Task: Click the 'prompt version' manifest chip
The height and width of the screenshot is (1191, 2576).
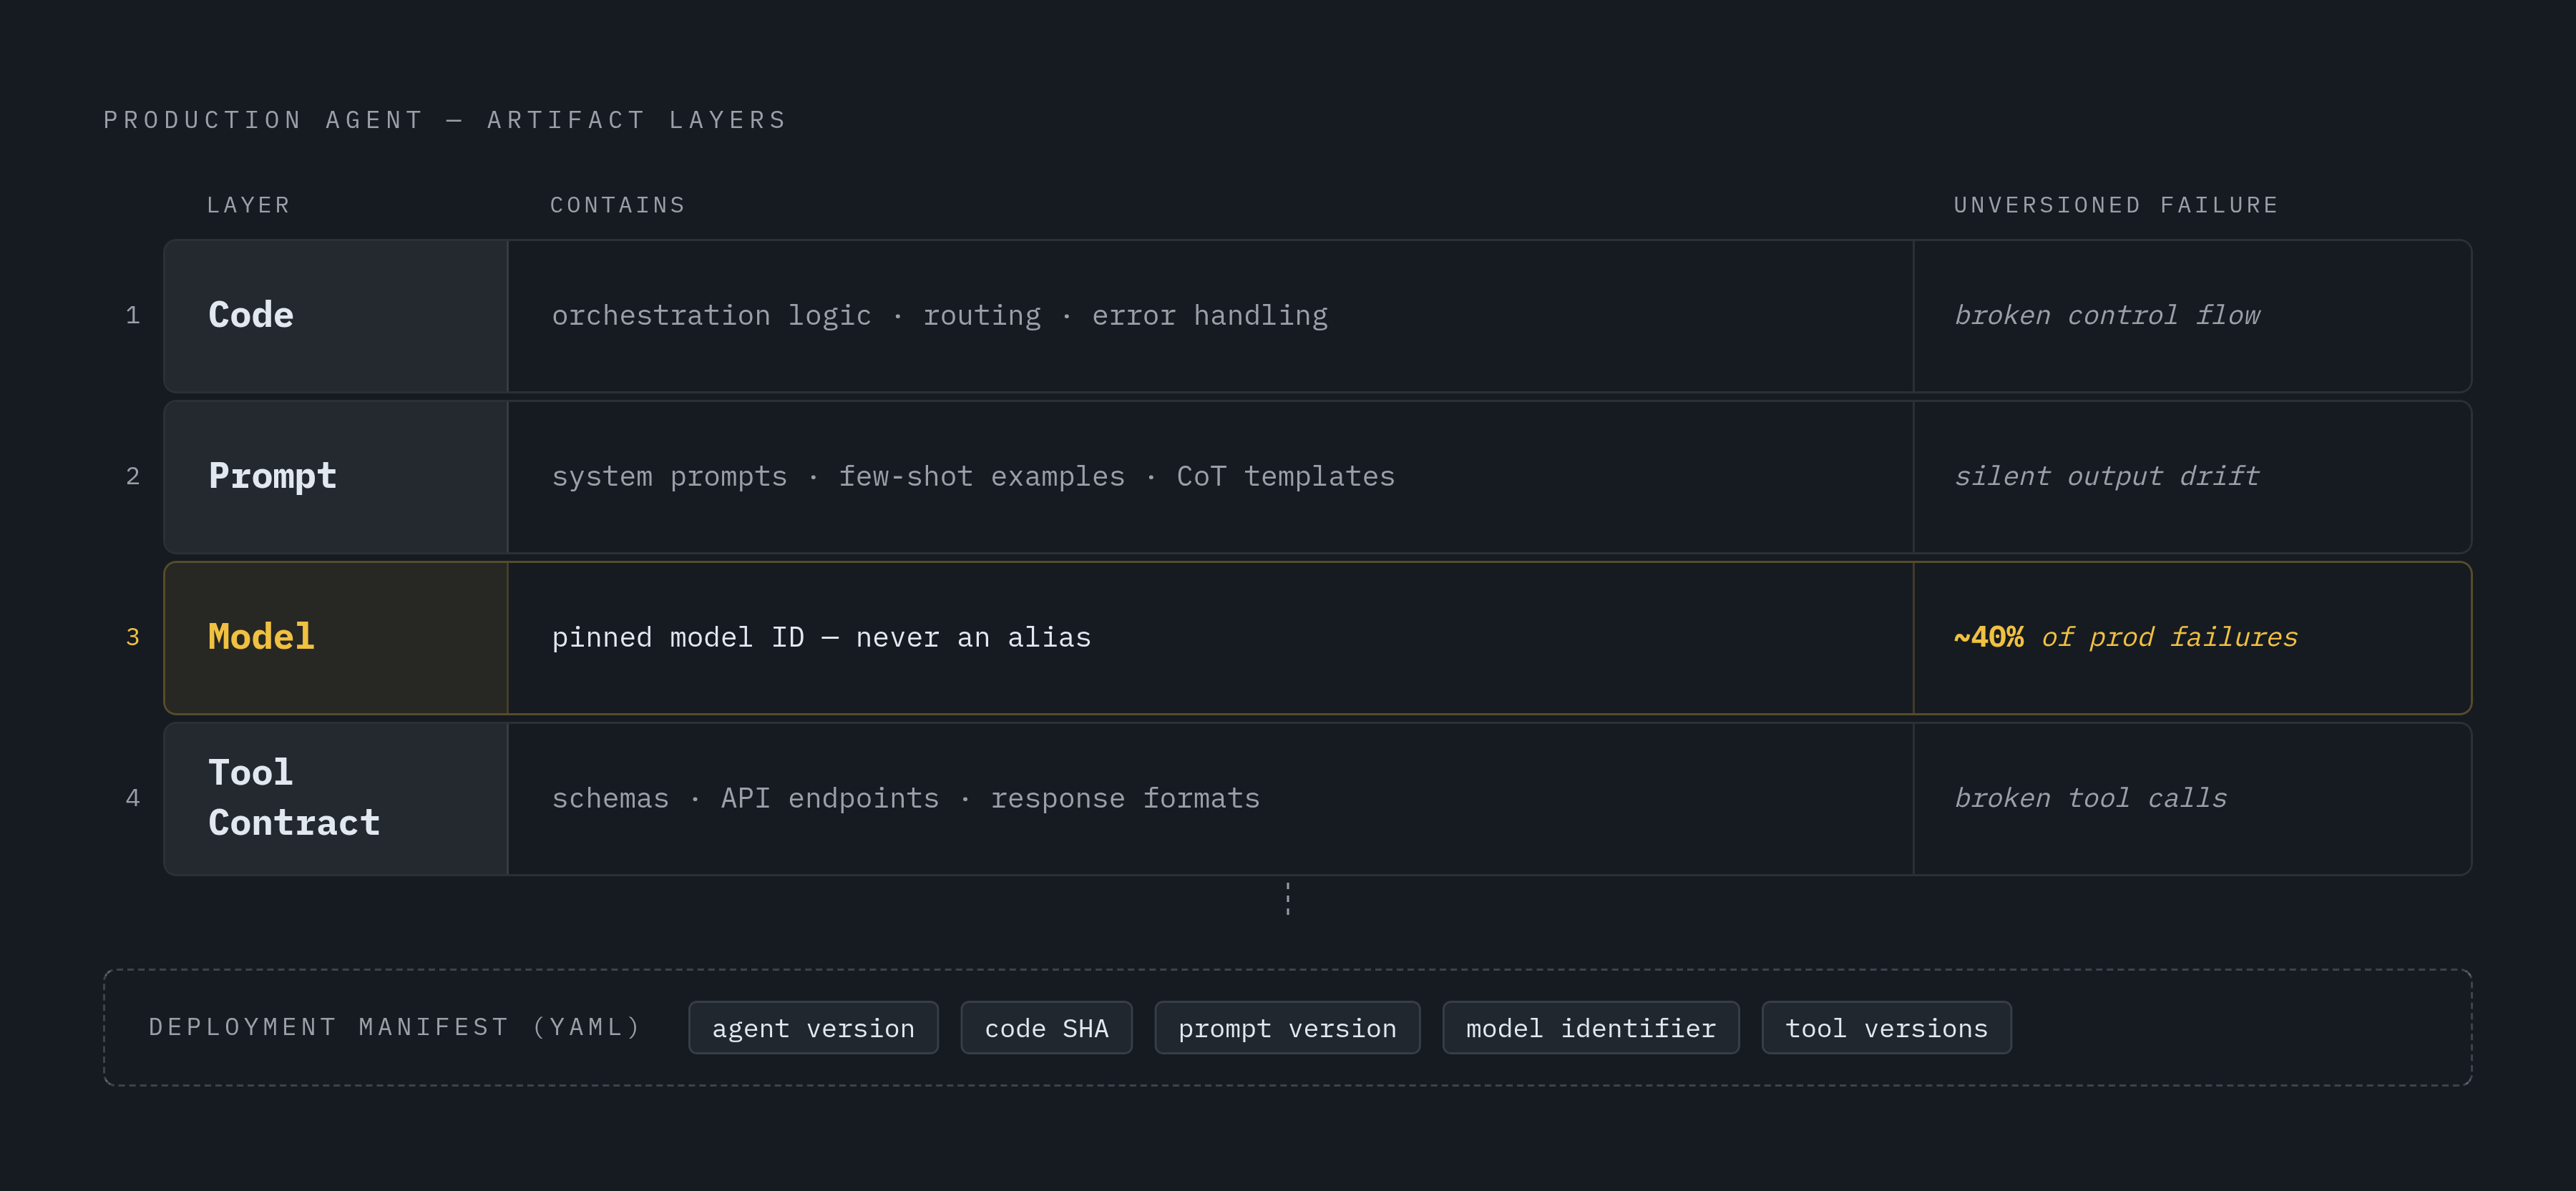Action: pyautogui.click(x=1287, y=1028)
